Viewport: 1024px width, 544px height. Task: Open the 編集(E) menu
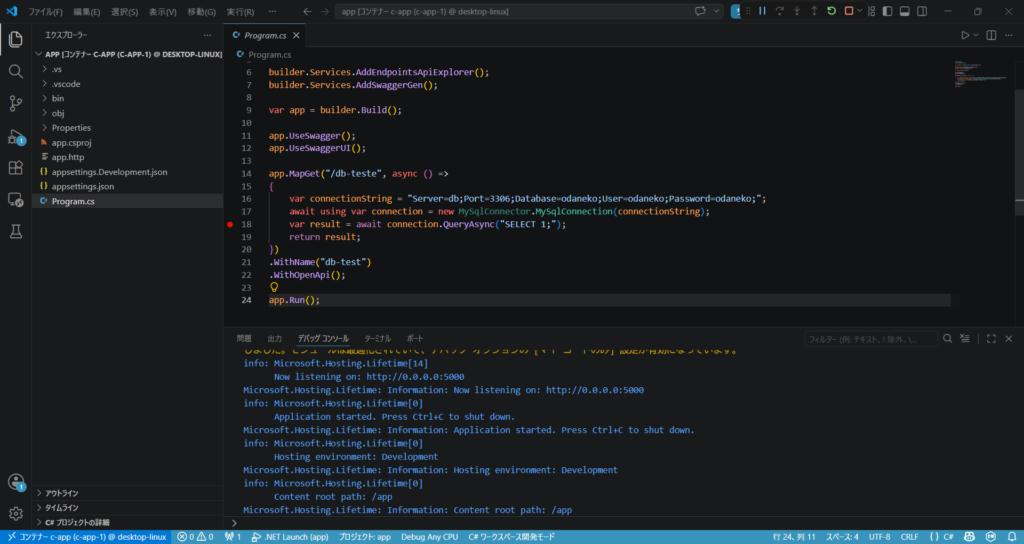(x=87, y=12)
